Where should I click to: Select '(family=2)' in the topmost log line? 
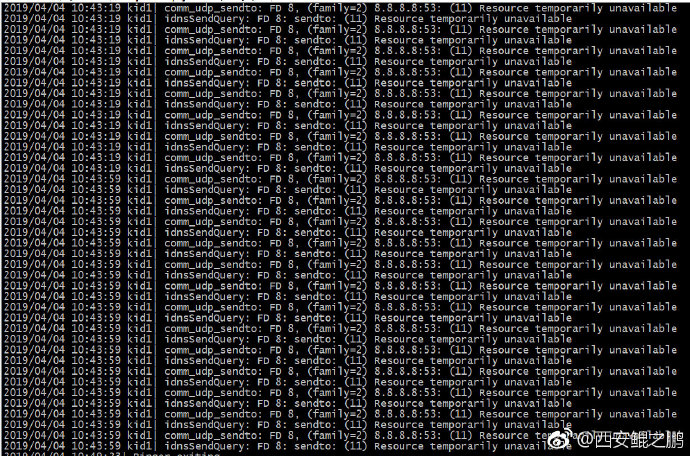337,8
